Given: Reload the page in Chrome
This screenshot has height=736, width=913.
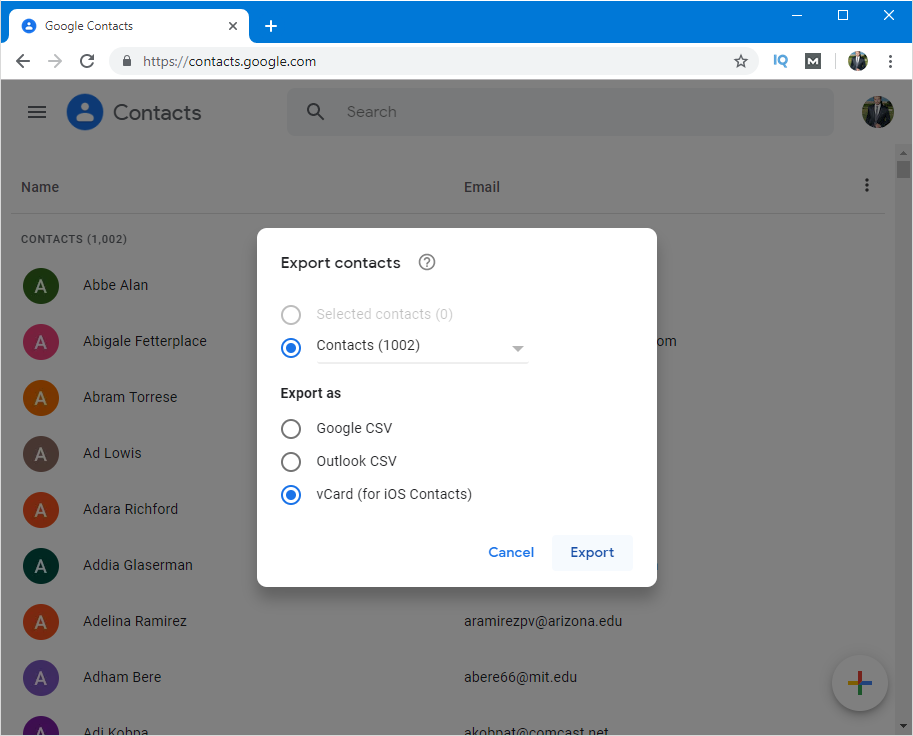Looking at the screenshot, I should point(87,61).
